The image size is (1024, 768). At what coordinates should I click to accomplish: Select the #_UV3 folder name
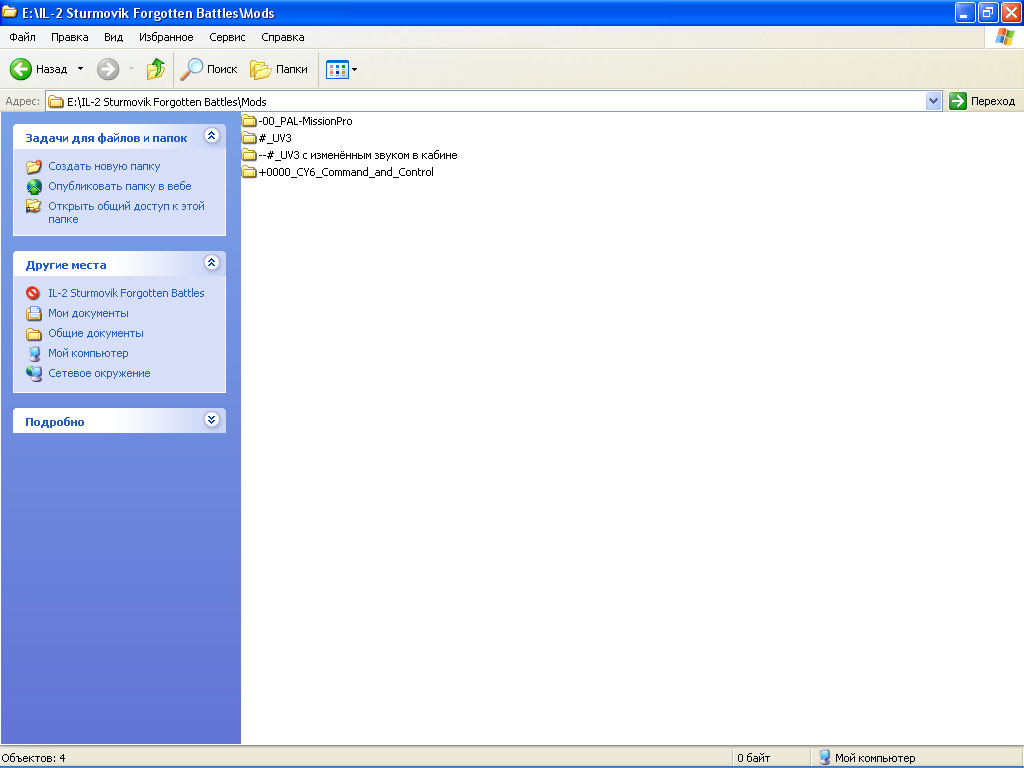pos(275,138)
